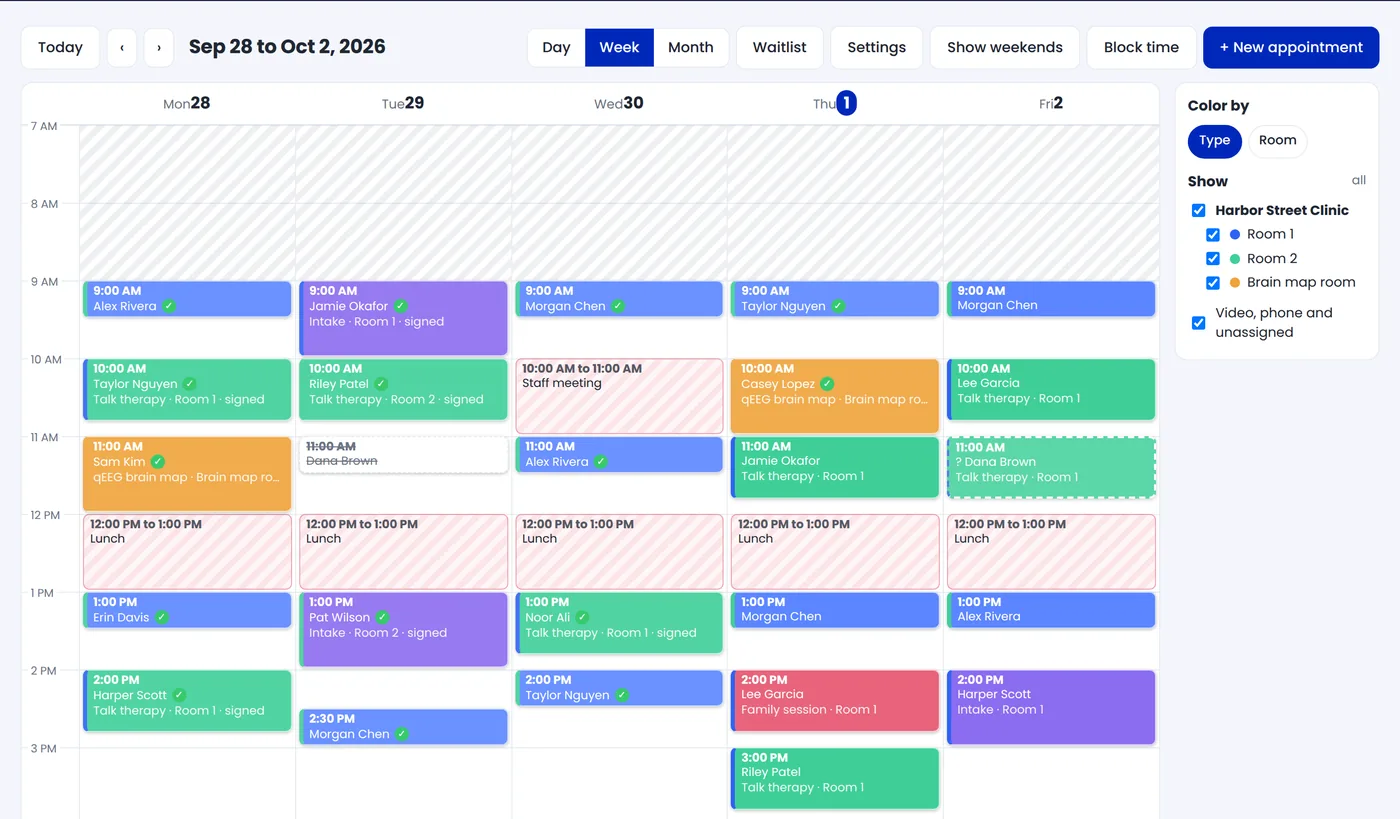The width and height of the screenshot is (1400, 819).
Task: Color appointments by Room
Action: click(x=1277, y=141)
